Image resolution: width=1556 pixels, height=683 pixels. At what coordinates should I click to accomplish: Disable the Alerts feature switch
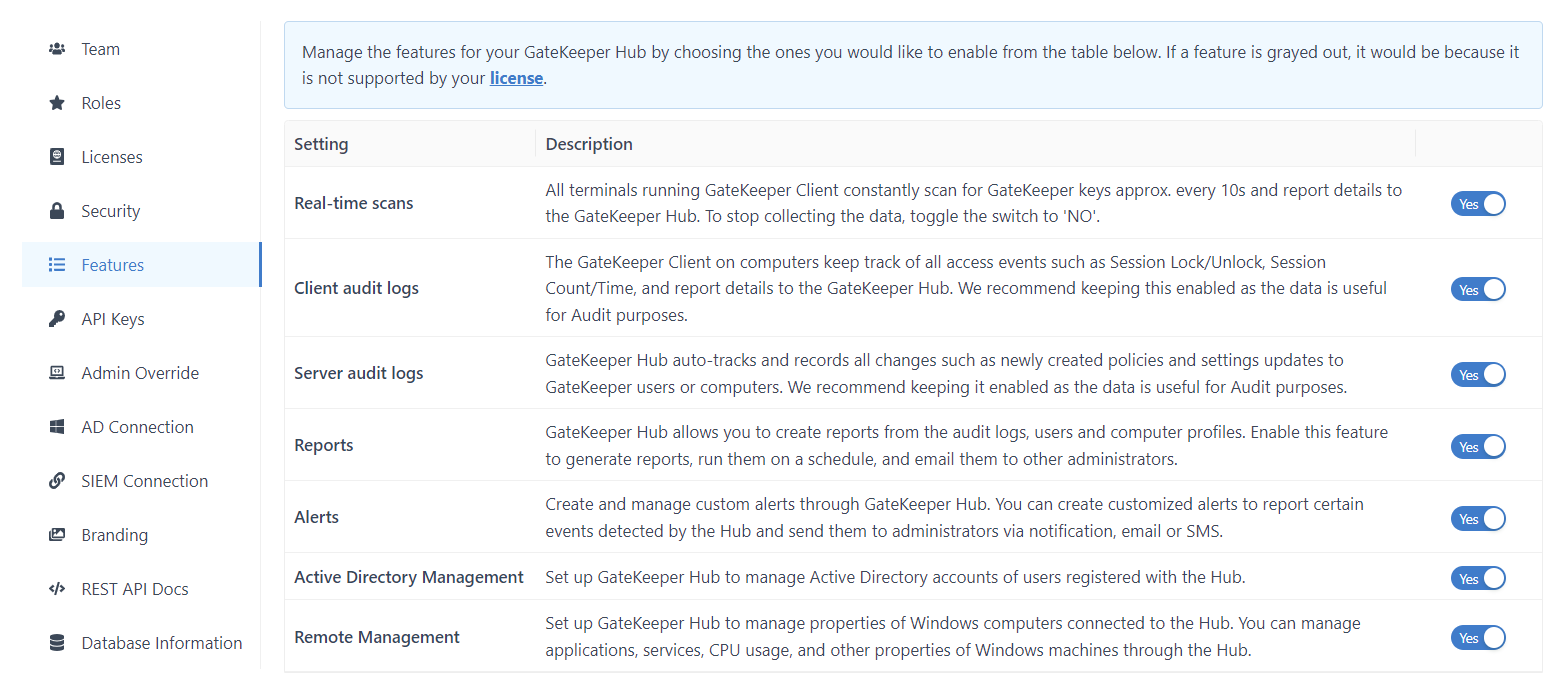(x=1477, y=518)
